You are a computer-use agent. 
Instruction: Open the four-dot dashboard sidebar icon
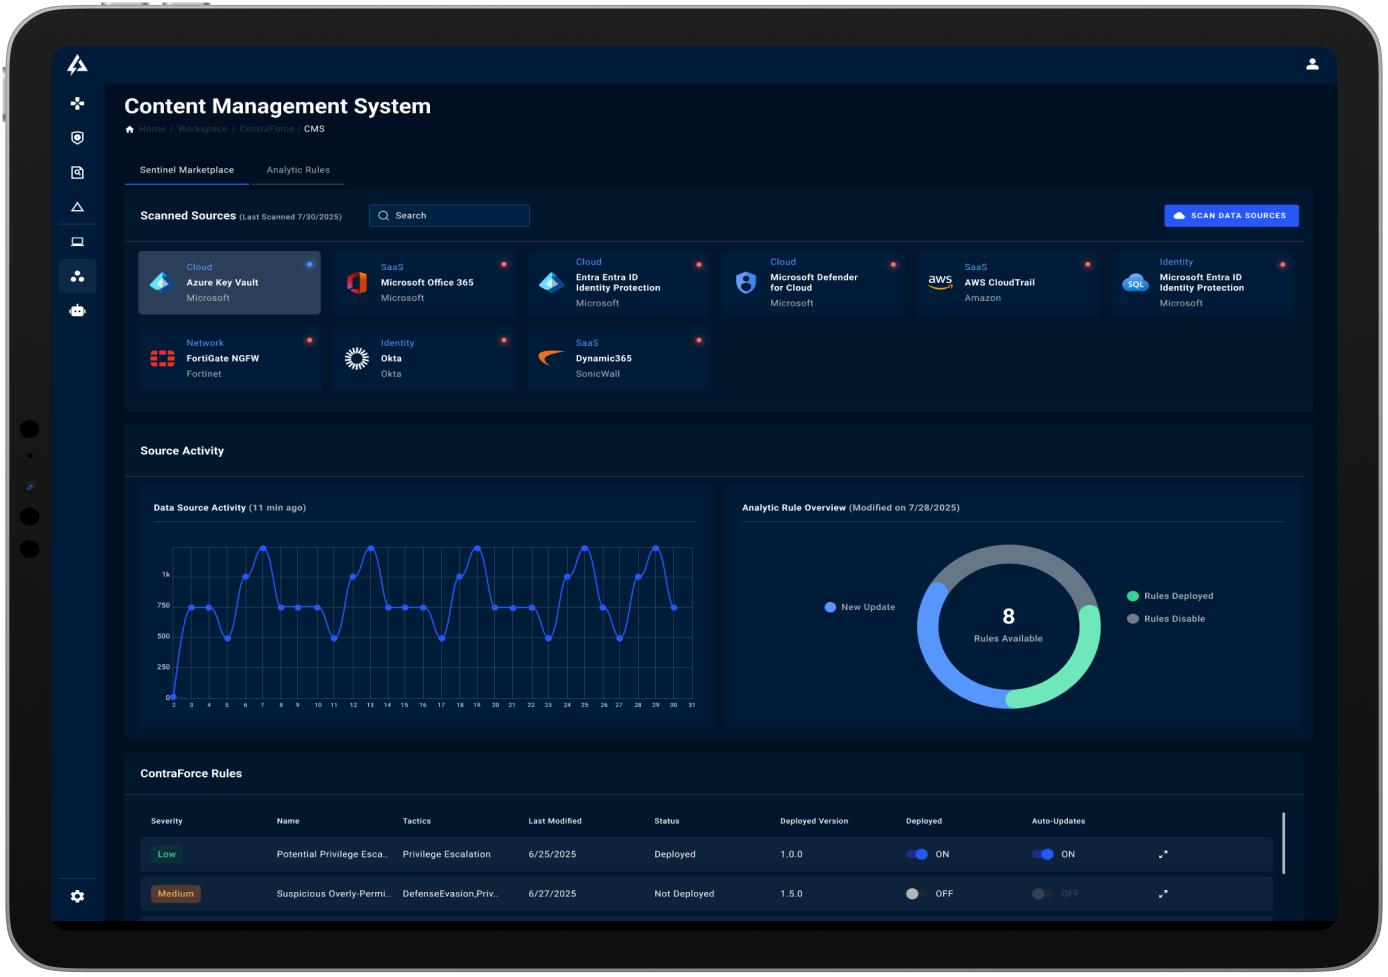[x=77, y=103]
